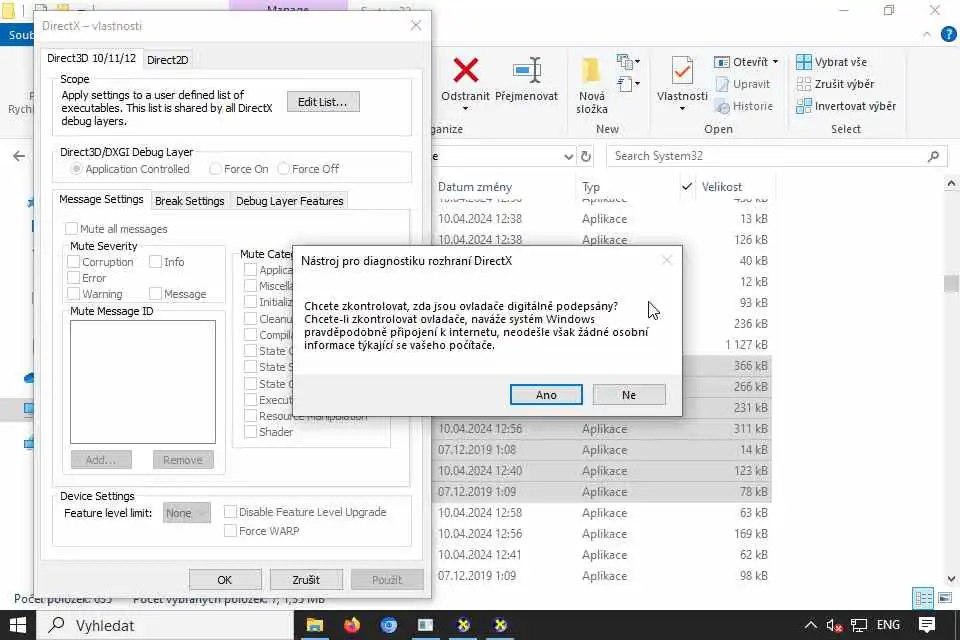Image resolution: width=960 pixels, height=640 pixels.
Task: Expand the Odstranit dropdown arrow
Action: (465, 109)
